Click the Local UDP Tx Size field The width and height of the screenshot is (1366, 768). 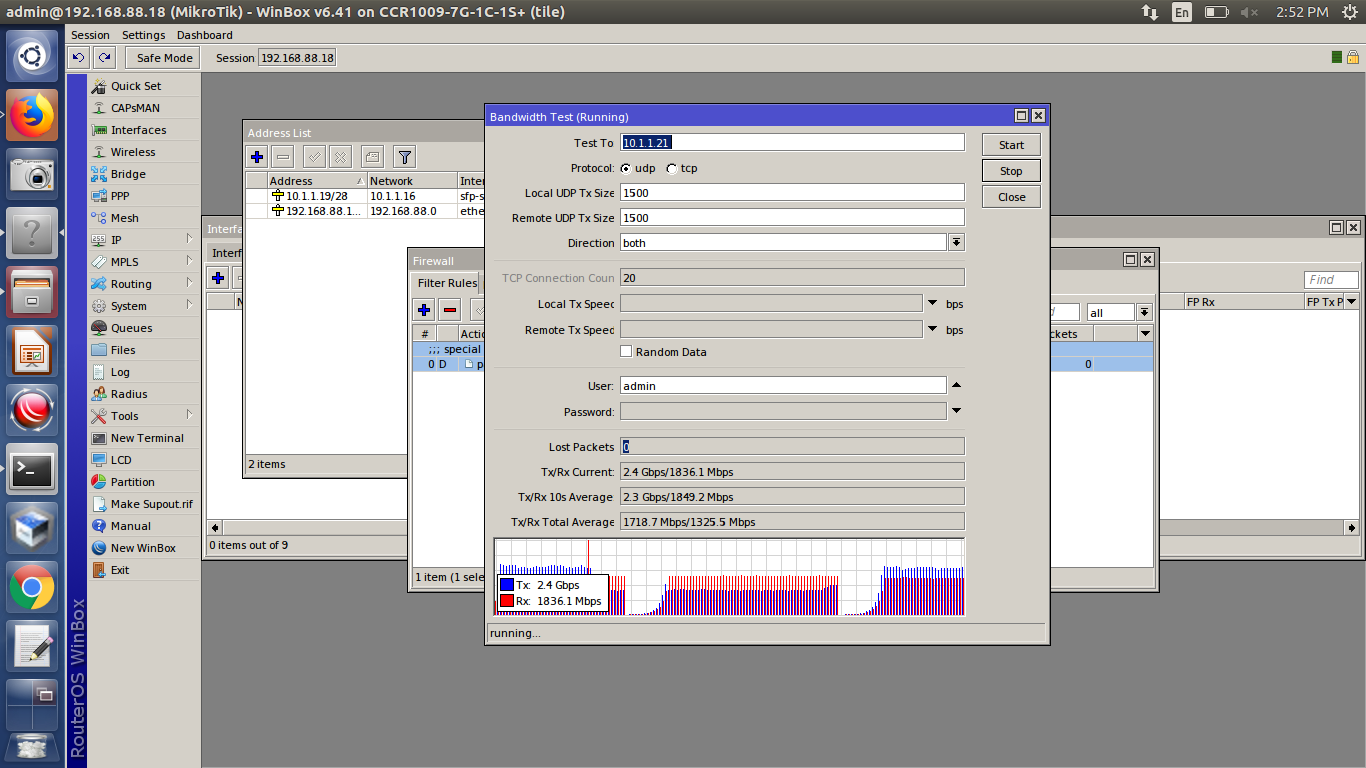(792, 193)
